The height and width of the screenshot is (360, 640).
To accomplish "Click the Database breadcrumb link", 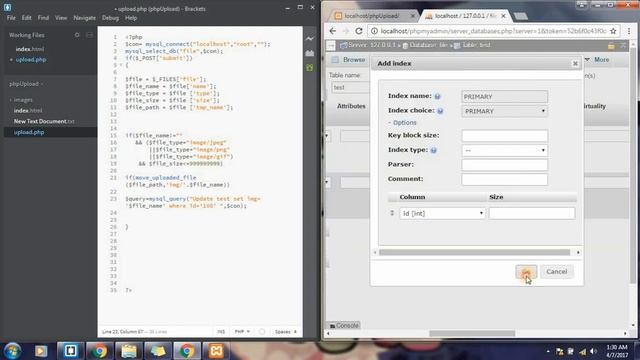I will [425, 45].
